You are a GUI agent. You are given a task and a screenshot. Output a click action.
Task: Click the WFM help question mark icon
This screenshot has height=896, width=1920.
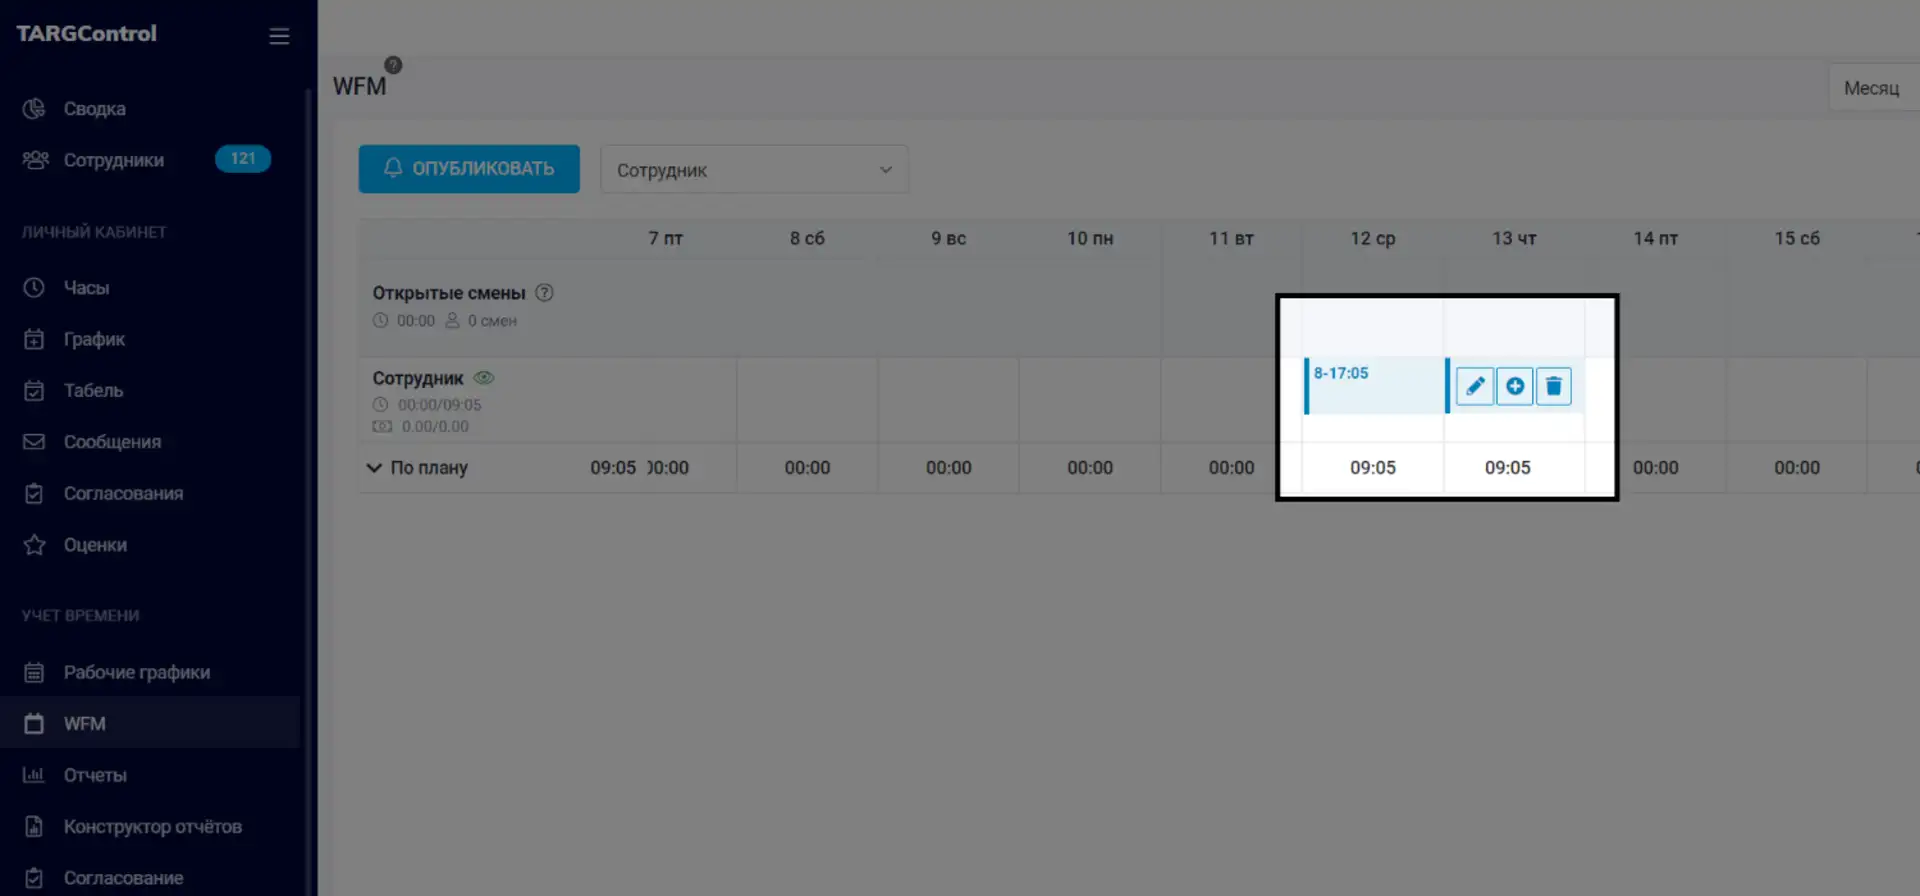click(x=393, y=65)
